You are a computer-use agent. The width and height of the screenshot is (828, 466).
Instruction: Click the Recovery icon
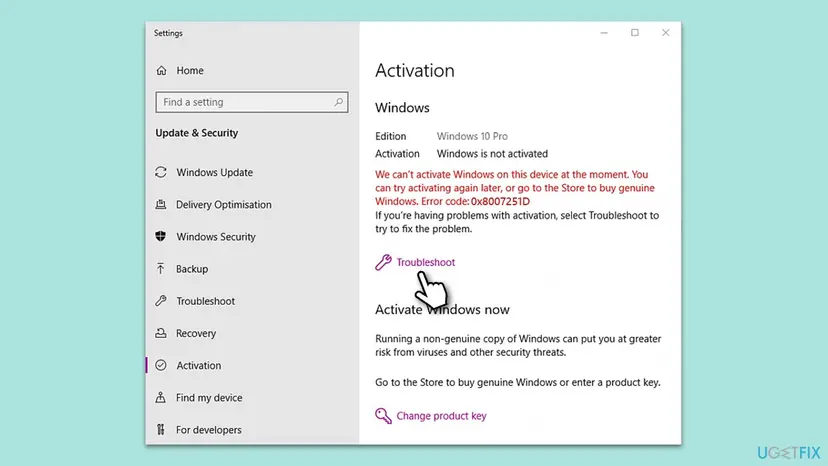pos(161,333)
